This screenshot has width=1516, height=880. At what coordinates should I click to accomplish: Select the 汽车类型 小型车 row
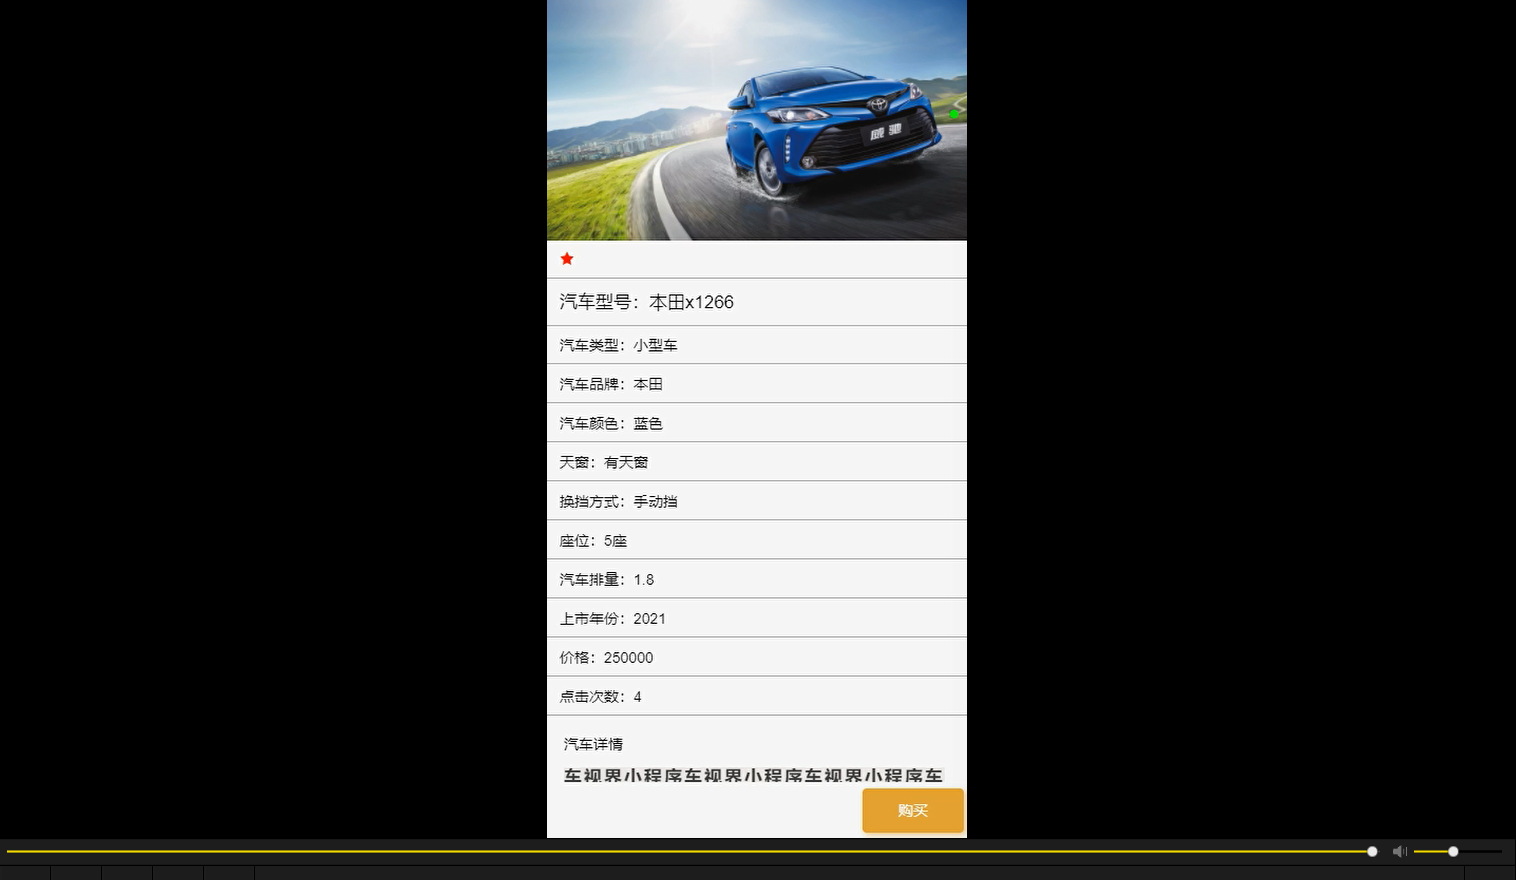point(756,344)
